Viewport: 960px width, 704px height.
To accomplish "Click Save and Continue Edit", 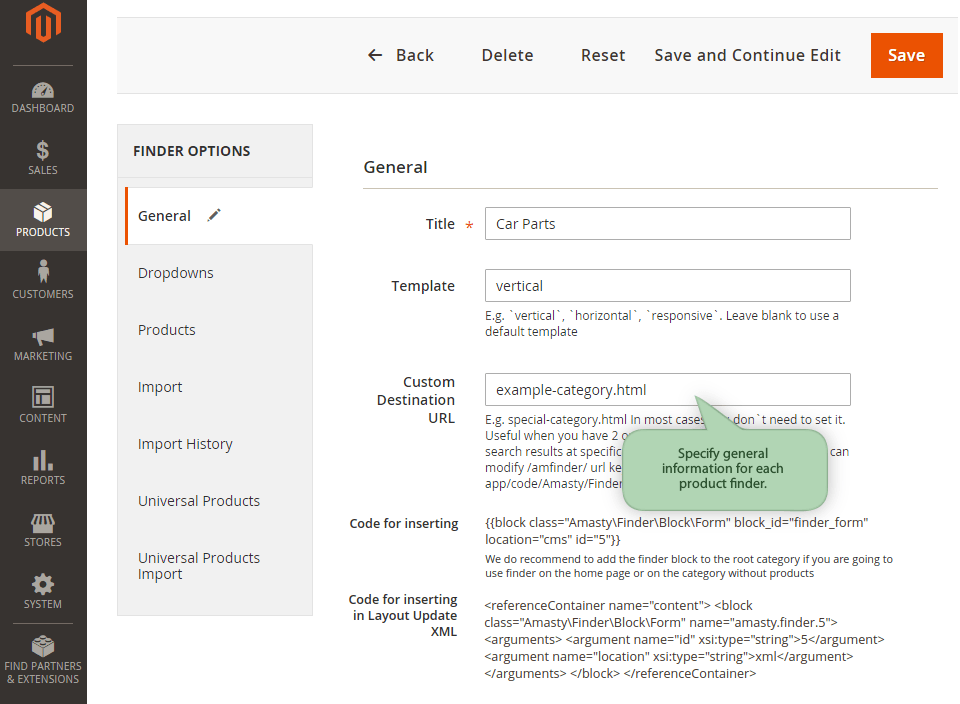I will tap(747, 55).
